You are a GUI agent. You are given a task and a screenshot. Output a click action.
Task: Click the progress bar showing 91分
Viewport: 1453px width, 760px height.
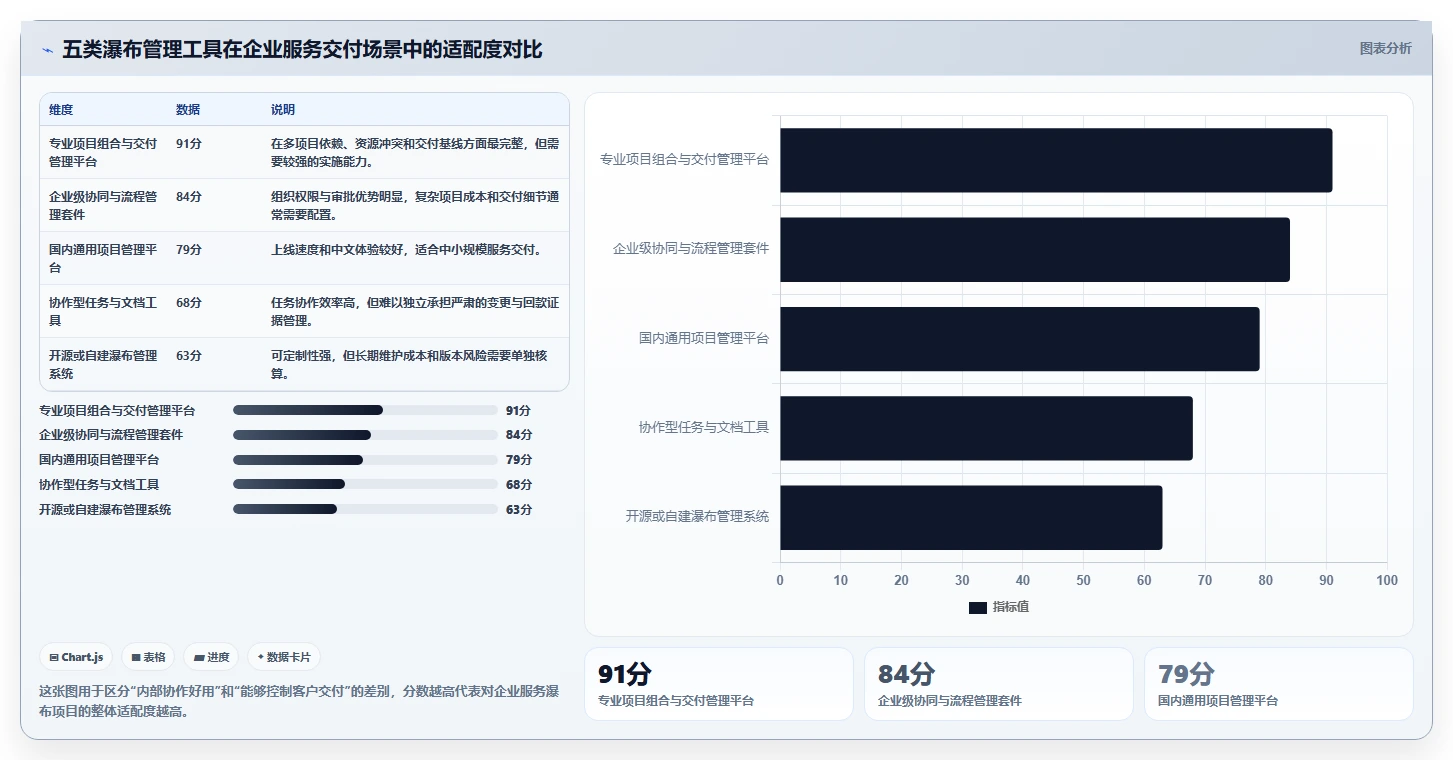point(365,410)
